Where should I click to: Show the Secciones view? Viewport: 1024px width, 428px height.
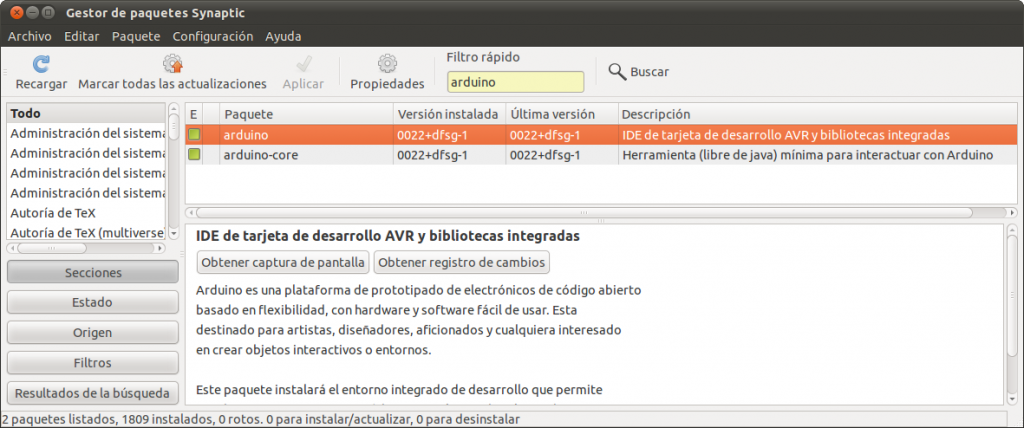tap(93, 272)
